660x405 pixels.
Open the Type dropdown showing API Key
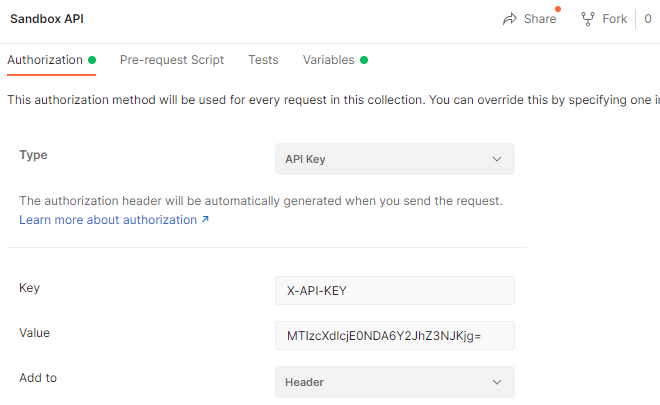(394, 159)
